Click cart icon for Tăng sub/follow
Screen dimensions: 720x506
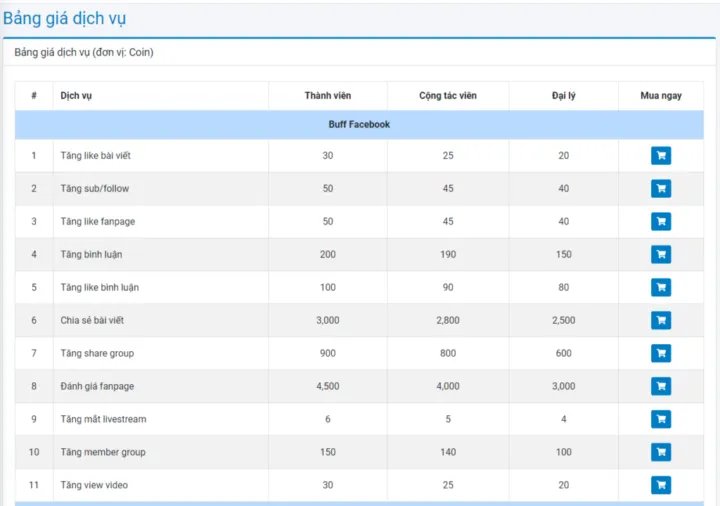point(660,188)
